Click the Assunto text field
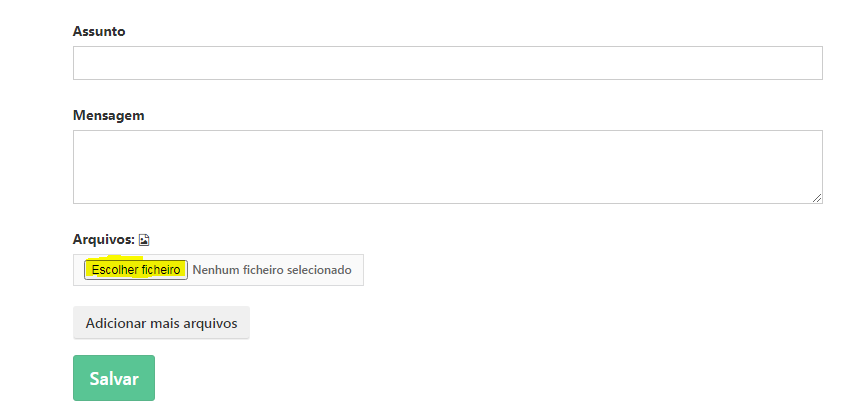Viewport: 854px width, 411px height. [x=447, y=63]
